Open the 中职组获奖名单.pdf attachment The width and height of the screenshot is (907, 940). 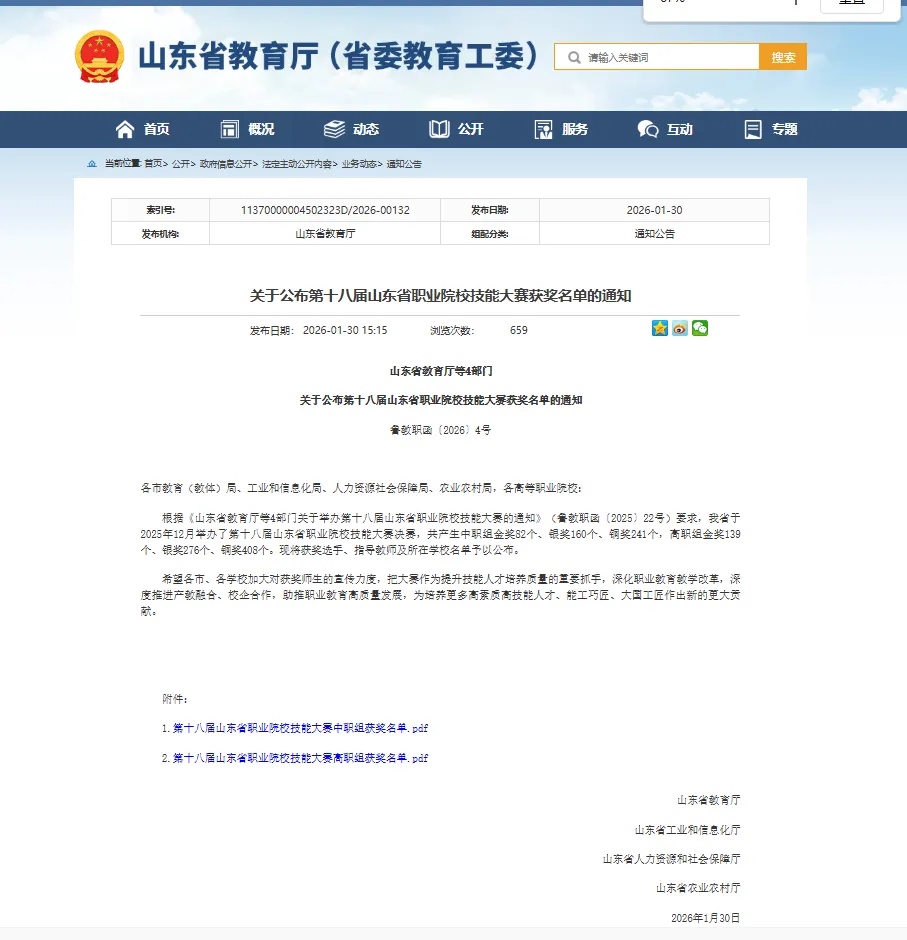pyautogui.click(x=300, y=728)
